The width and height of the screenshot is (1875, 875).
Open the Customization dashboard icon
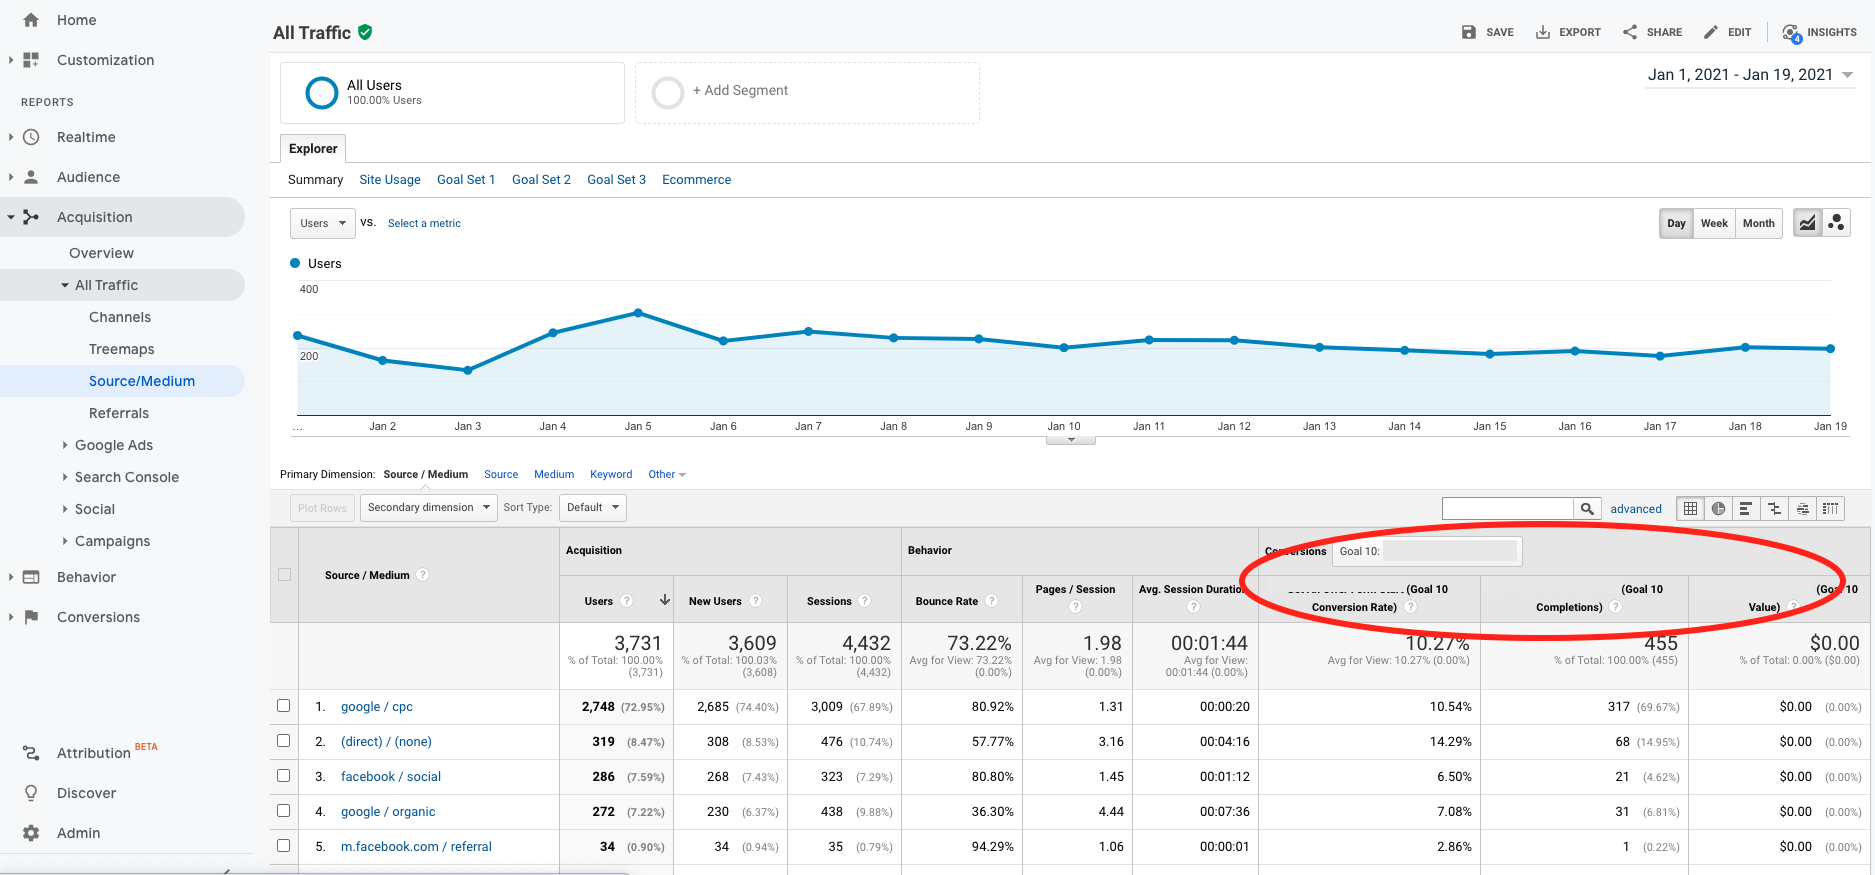click(x=31, y=60)
